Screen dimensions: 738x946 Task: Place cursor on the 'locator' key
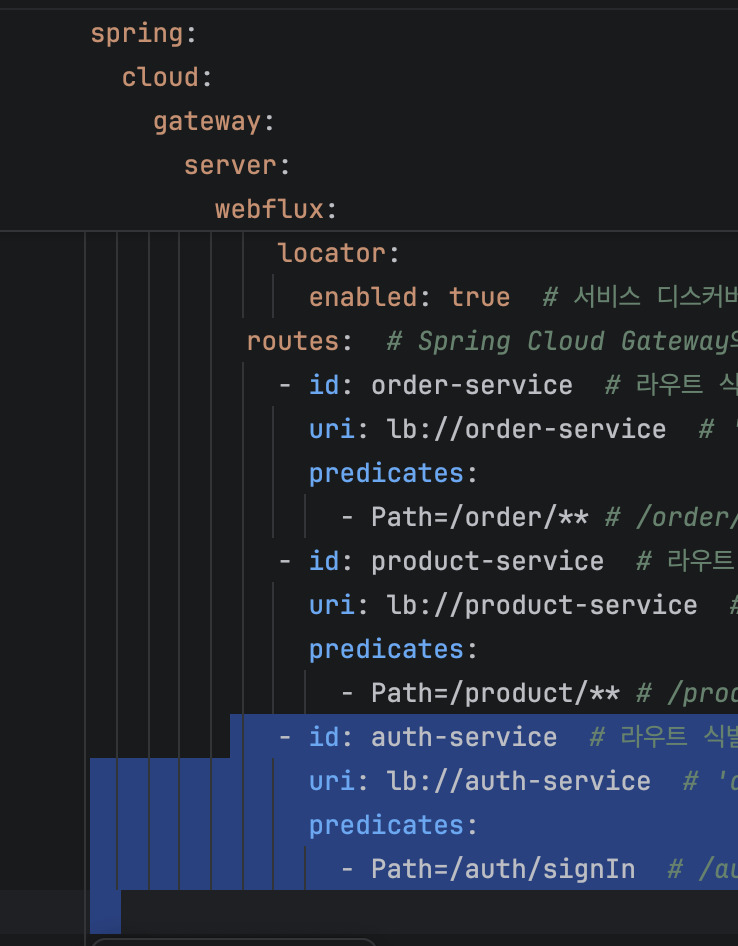point(331,253)
